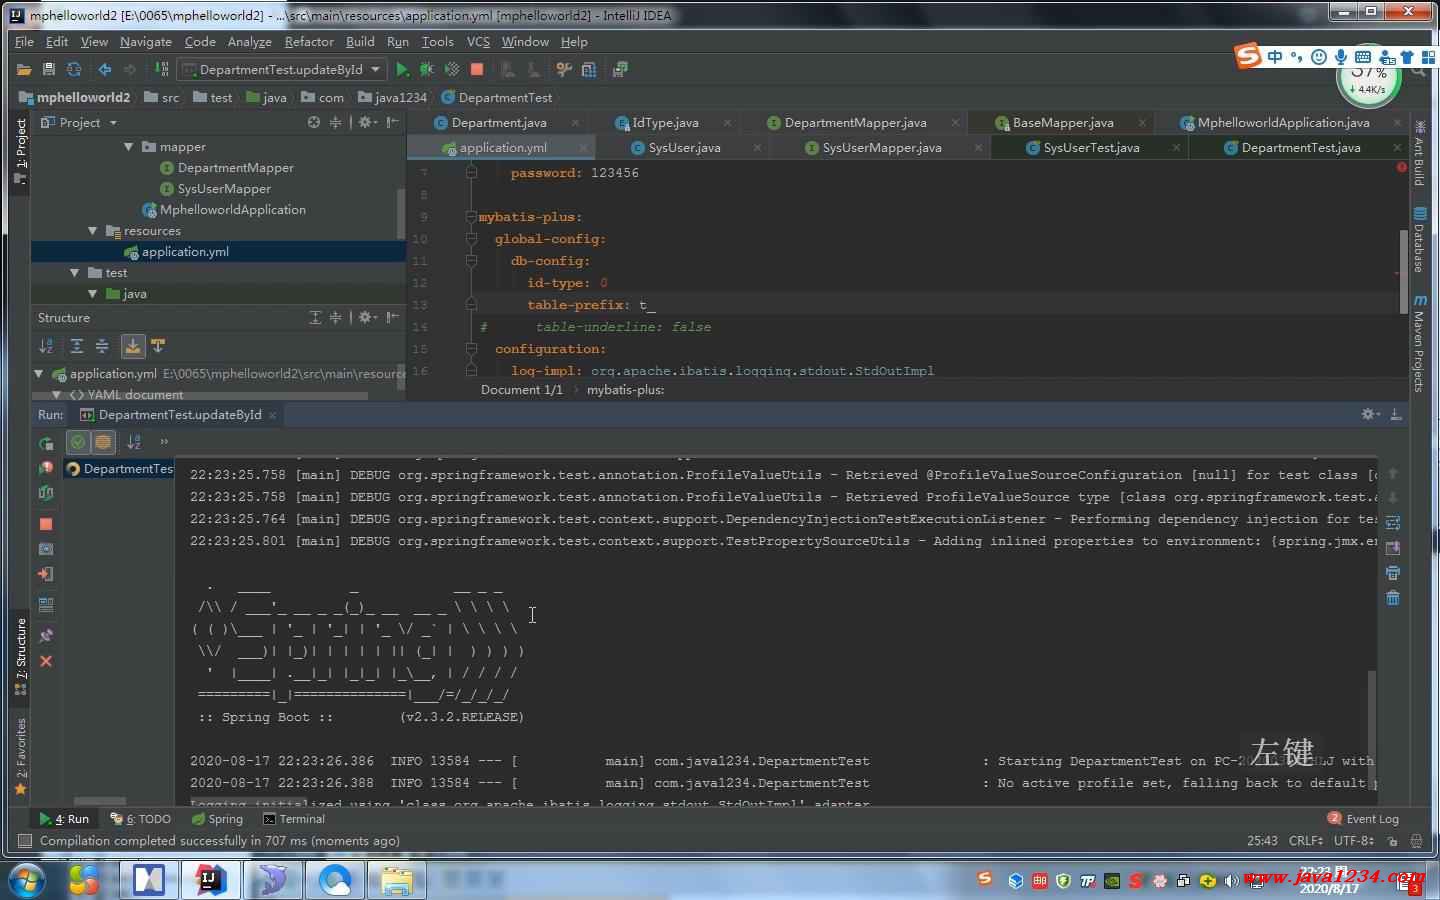Collapse all in Project panel header

coord(336,122)
